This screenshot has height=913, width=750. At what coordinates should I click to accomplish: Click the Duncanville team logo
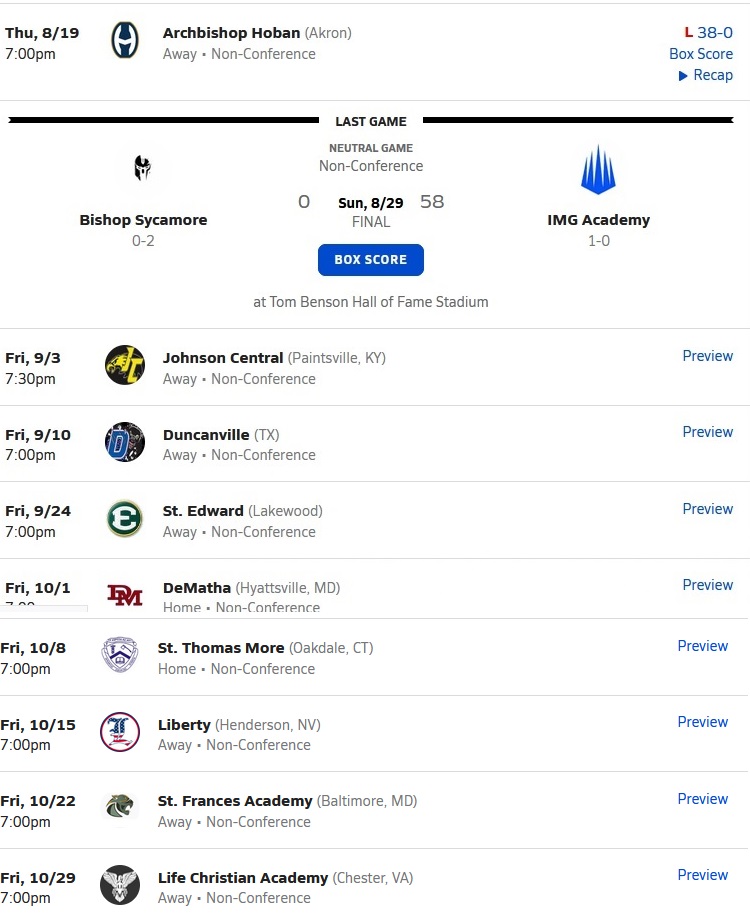(x=125, y=442)
